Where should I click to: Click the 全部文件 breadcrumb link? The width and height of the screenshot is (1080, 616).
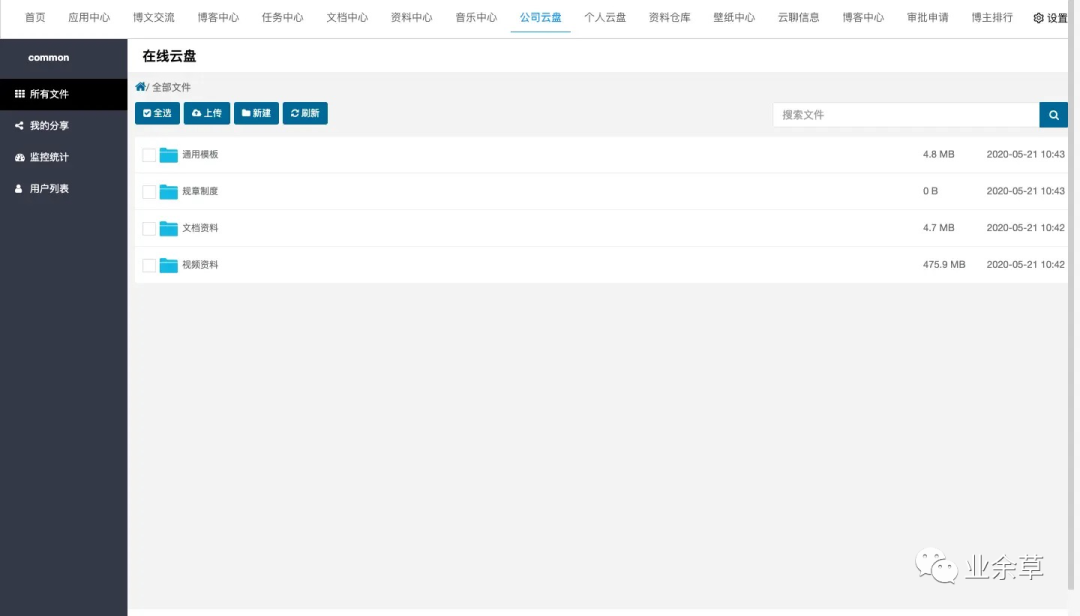click(172, 88)
